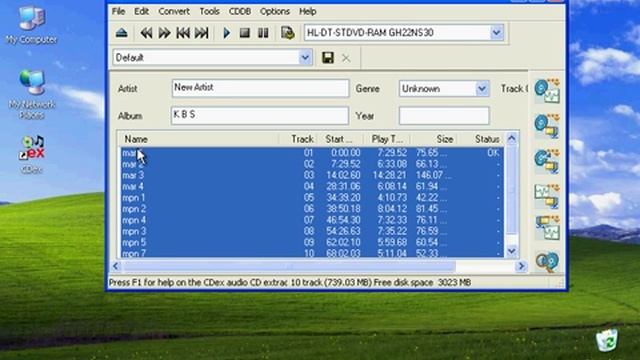Stop playback with the stop button
640x360 pixels.
tap(244, 33)
